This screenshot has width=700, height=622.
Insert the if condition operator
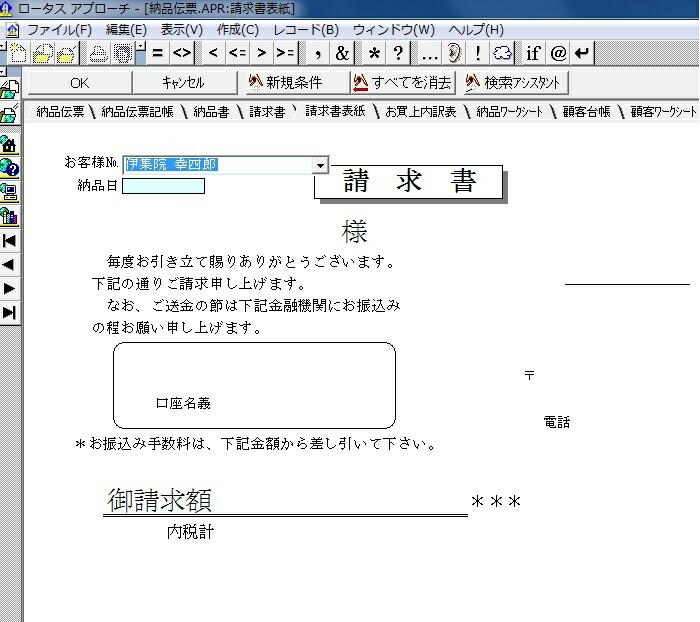tap(533, 53)
